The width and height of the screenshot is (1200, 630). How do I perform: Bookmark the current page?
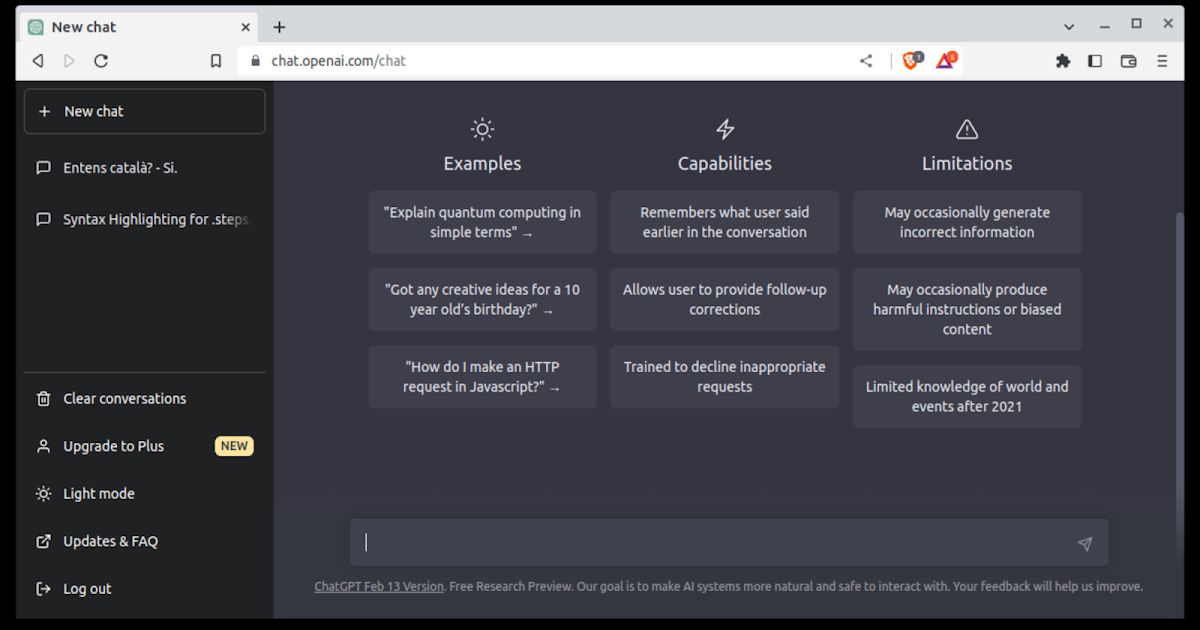point(215,60)
